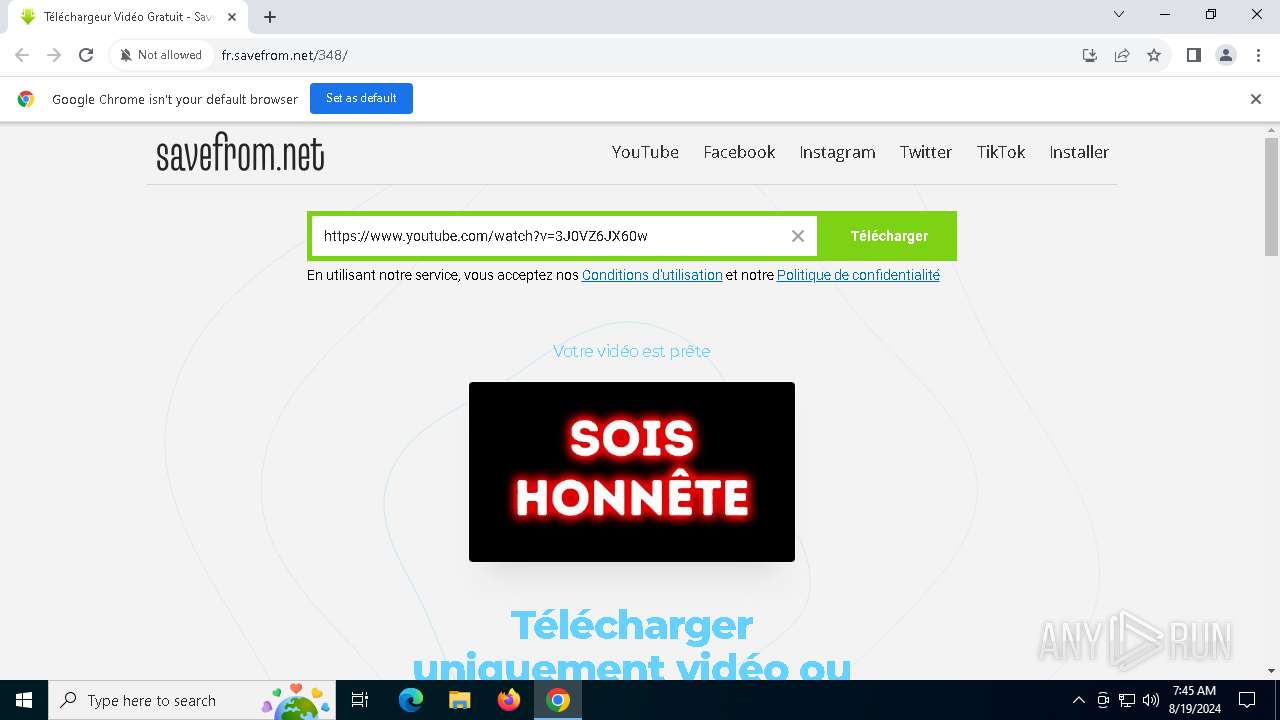
Task: Open the Windows Start menu
Action: click(x=24, y=700)
